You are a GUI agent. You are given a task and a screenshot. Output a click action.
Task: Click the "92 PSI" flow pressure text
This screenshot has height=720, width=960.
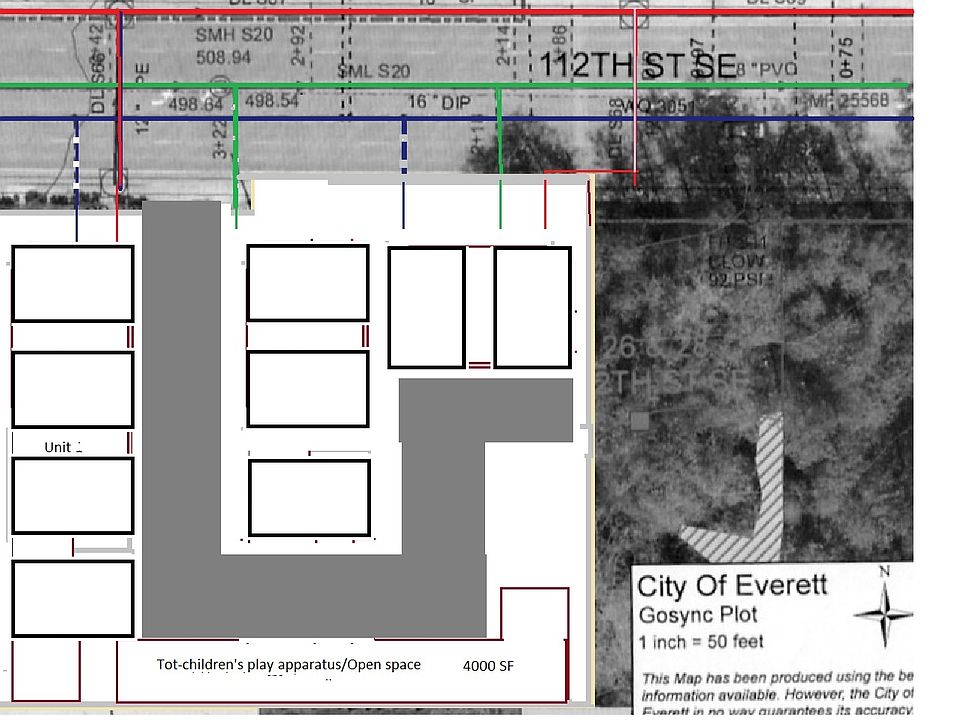coord(736,279)
